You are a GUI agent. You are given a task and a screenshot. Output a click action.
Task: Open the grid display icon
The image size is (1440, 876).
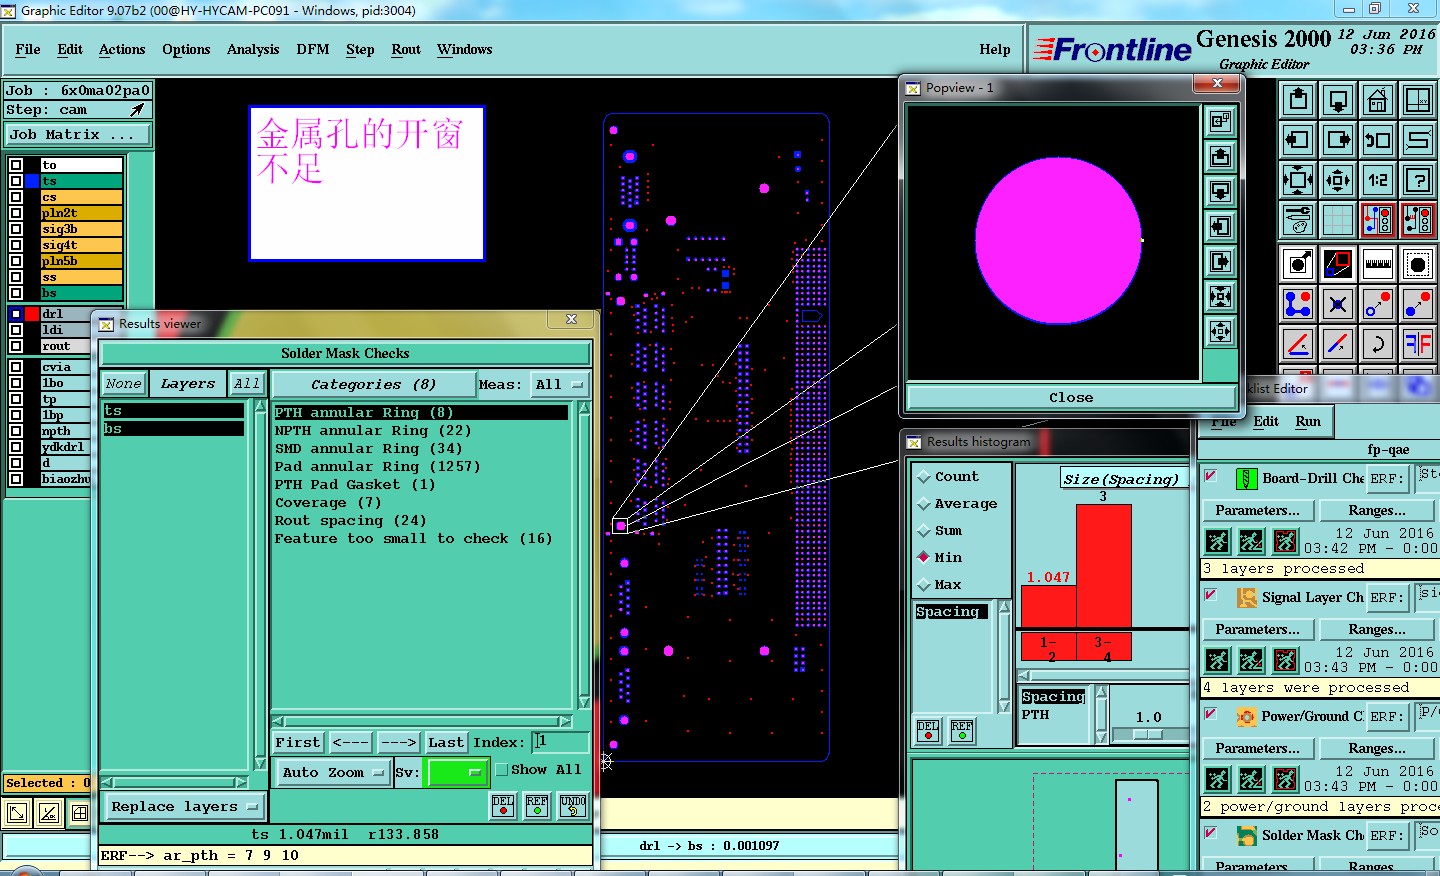click(x=1338, y=220)
